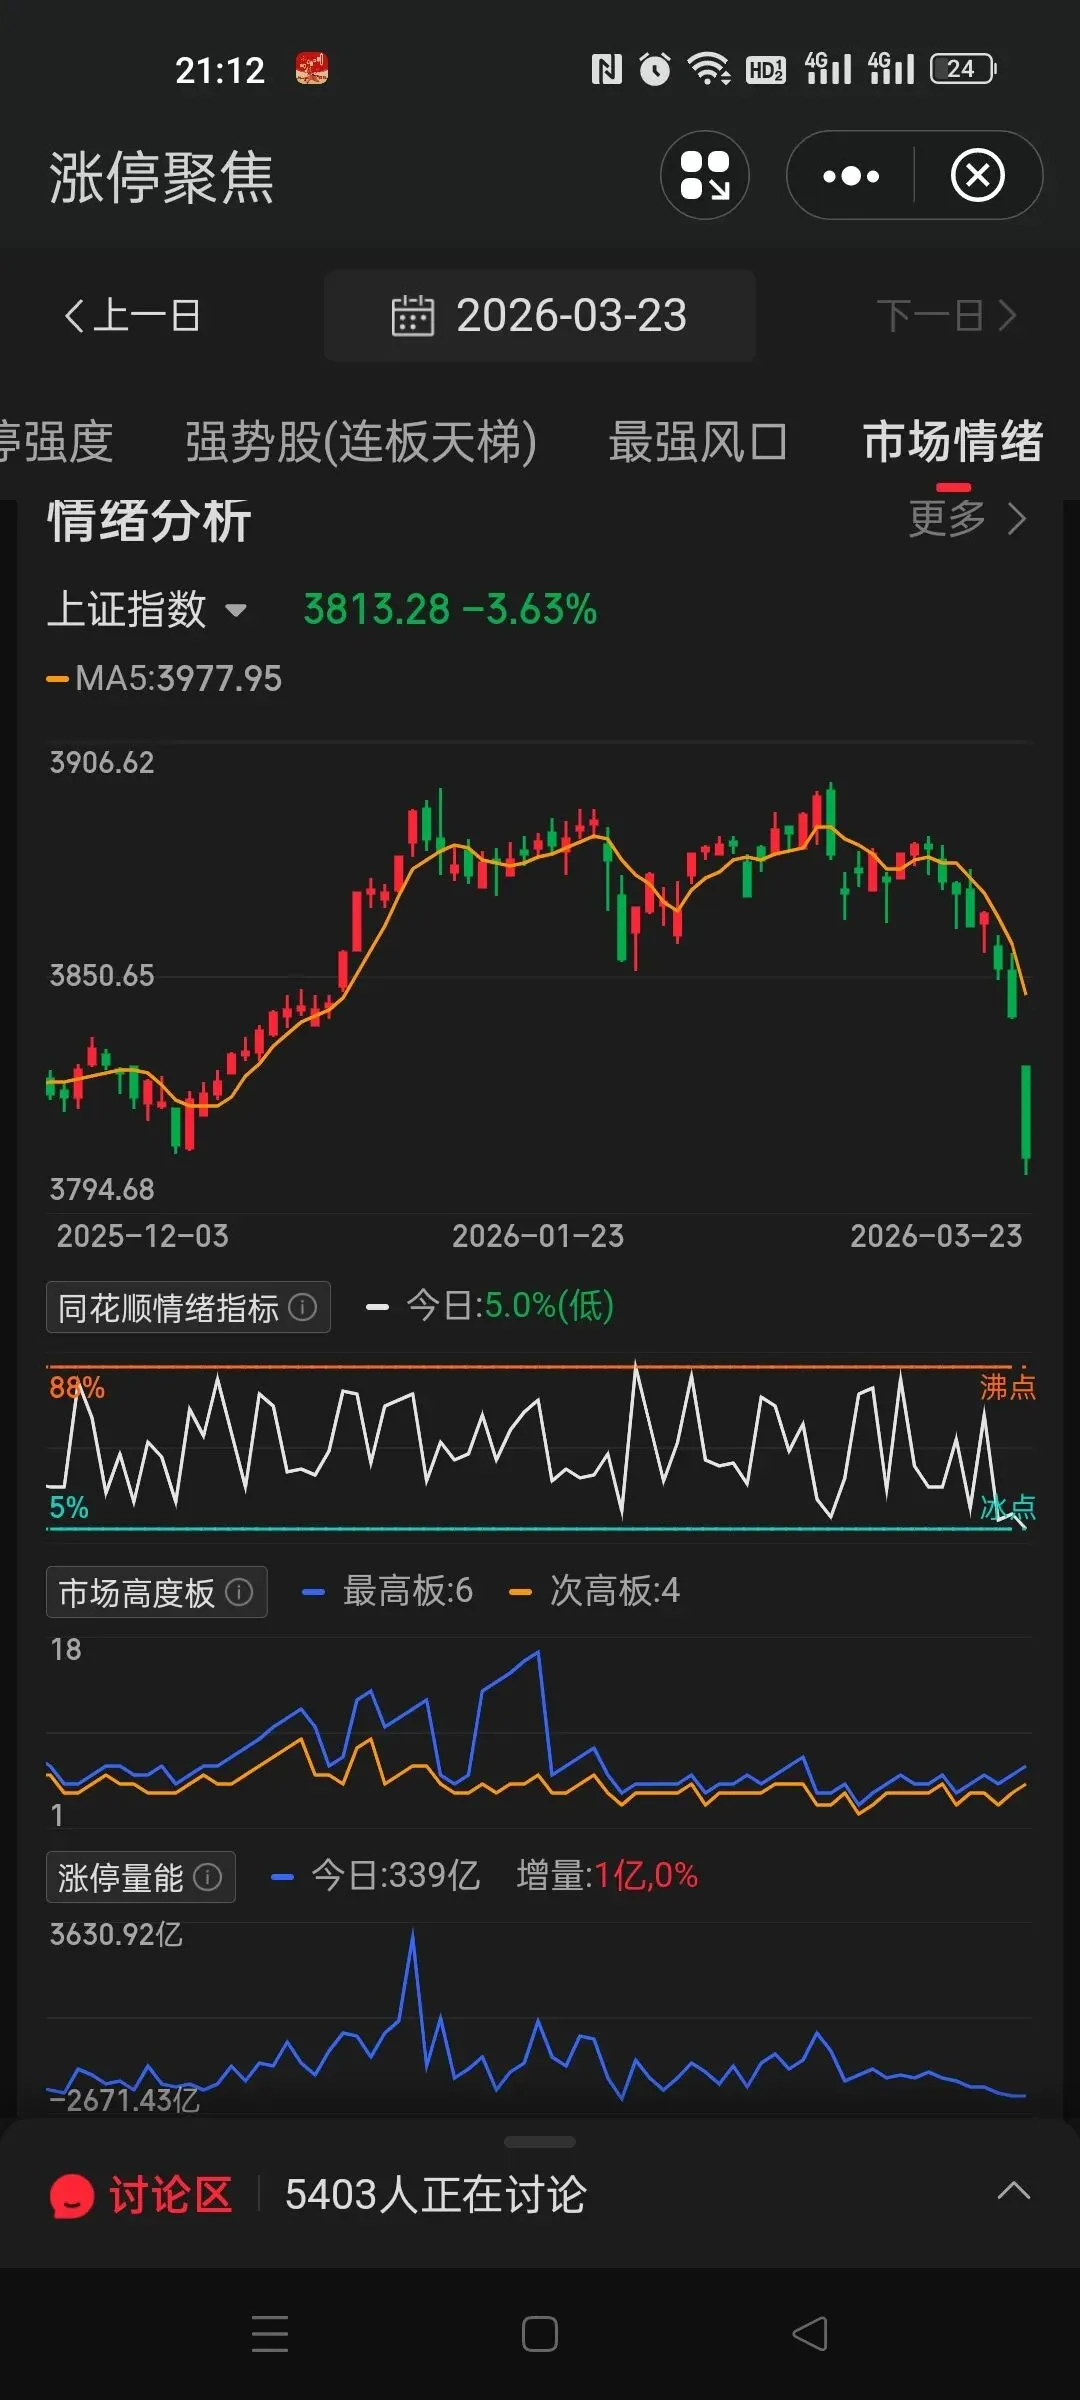Tap the notification app icon in status bar
This screenshot has width=1080, height=2400.
[312, 69]
